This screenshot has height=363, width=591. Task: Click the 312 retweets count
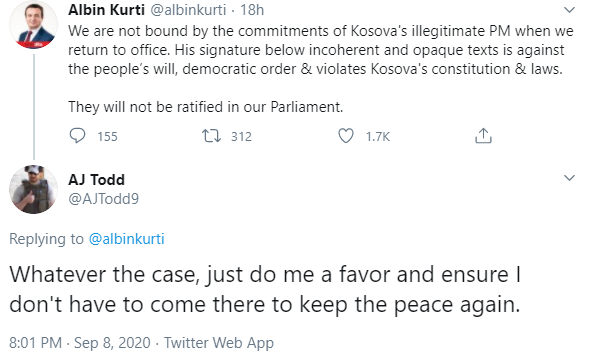click(241, 136)
